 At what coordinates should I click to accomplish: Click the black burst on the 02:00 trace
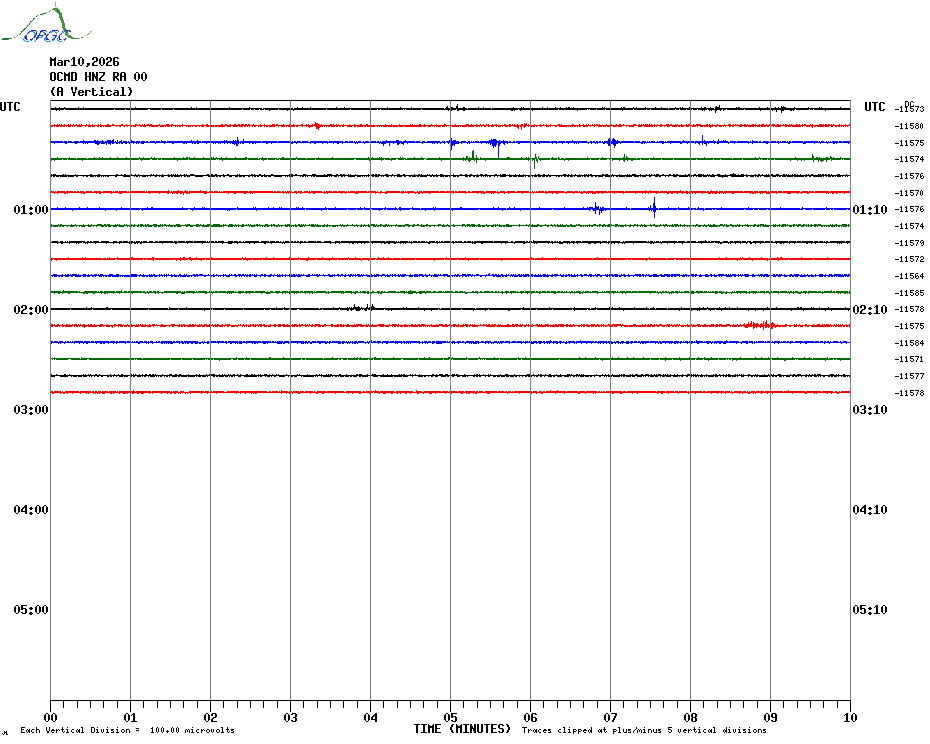361,307
